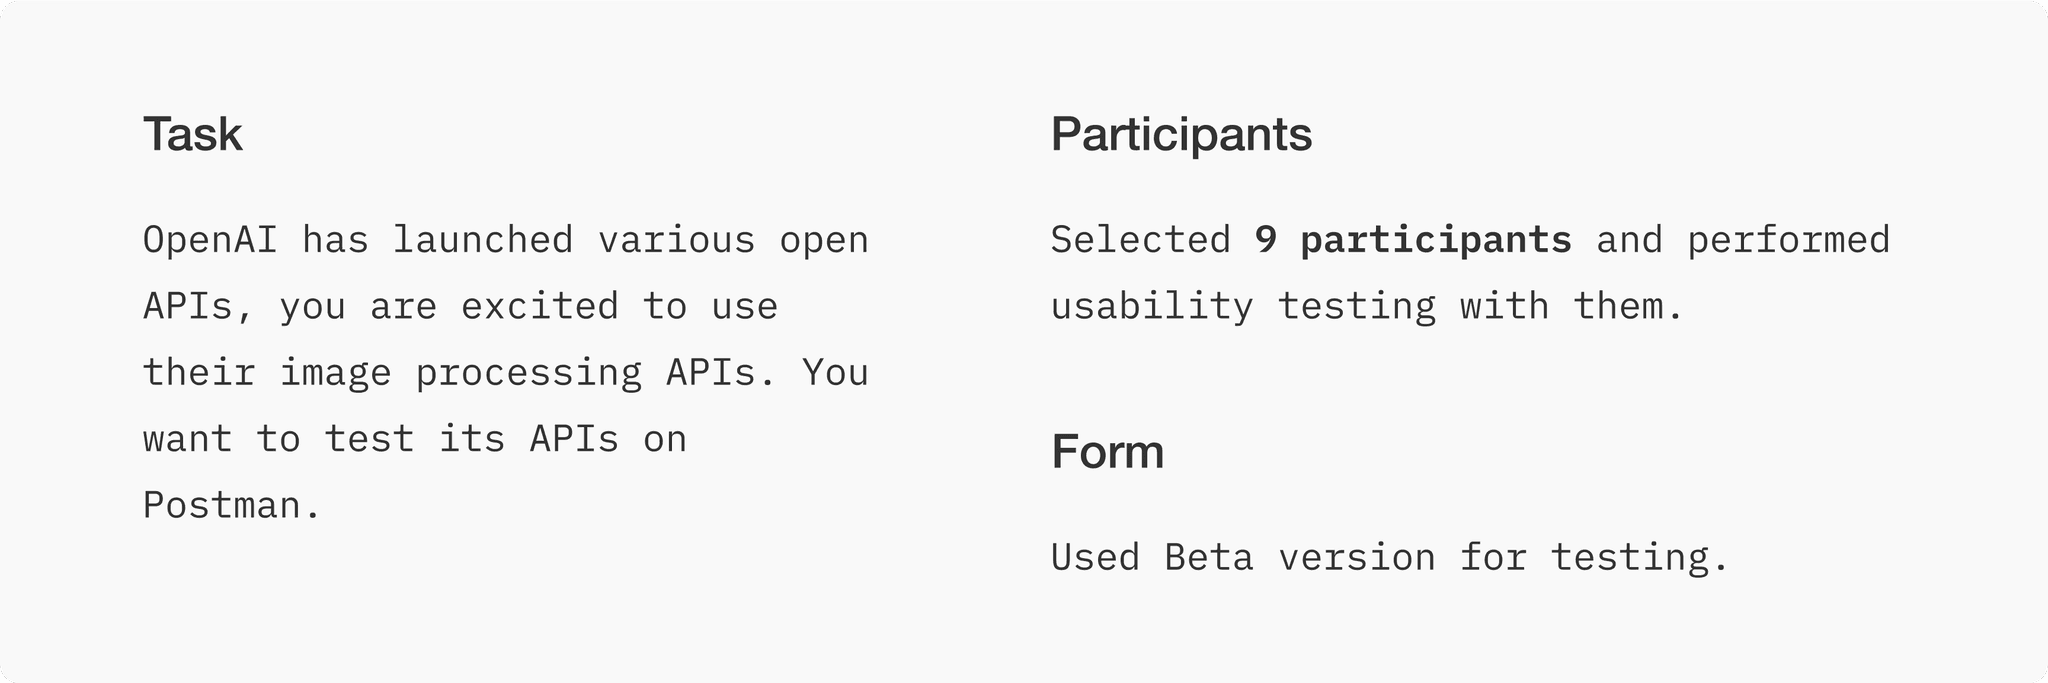Click the Task heading

tap(192, 134)
